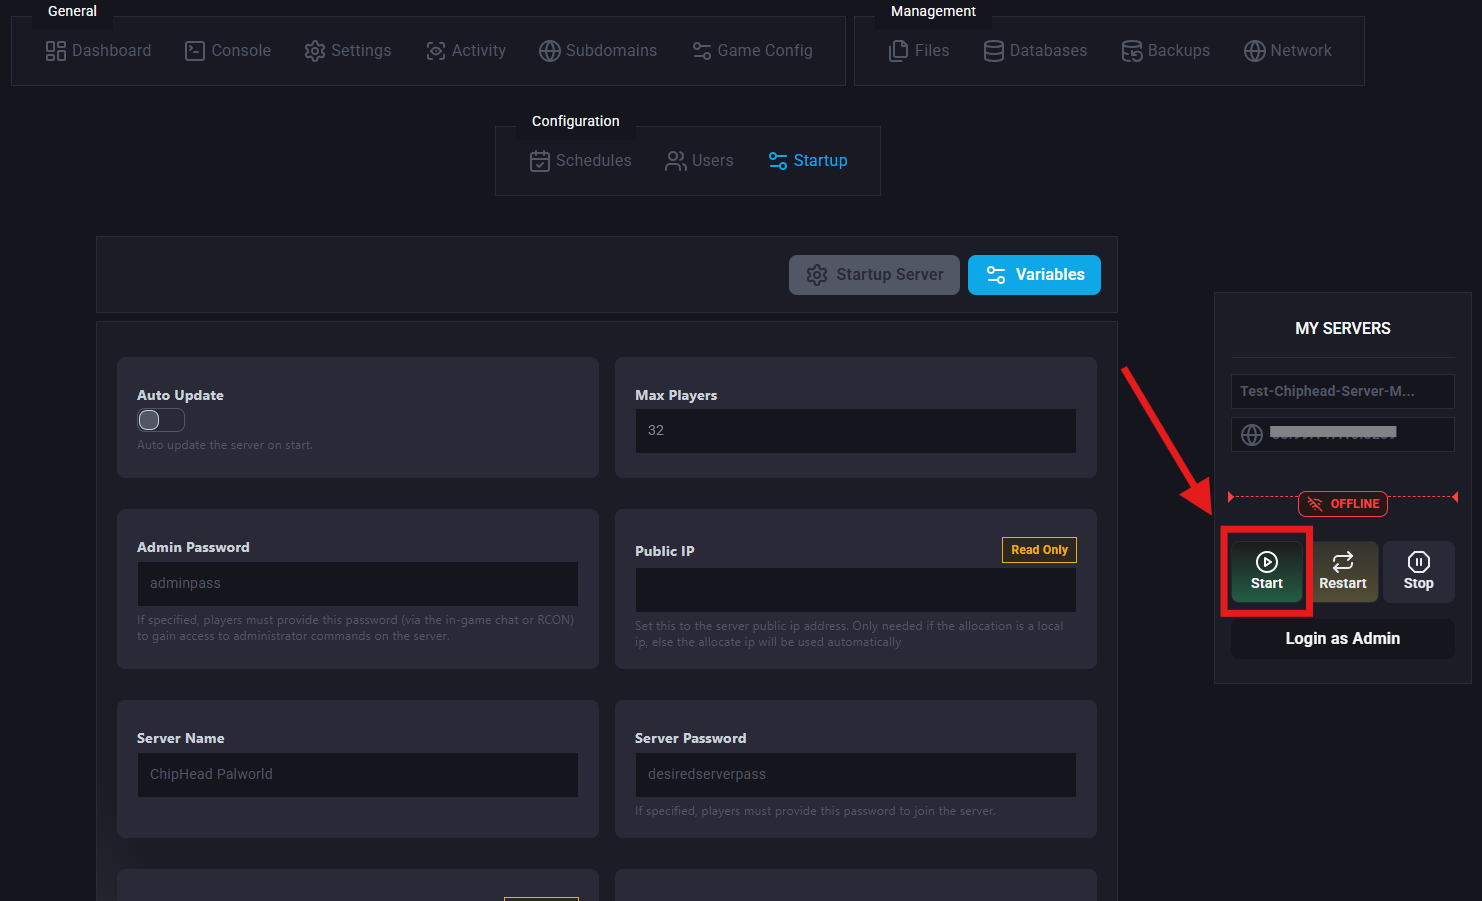Click the Startup sliders icon
Viewport: 1482px width, 901px height.
point(778,161)
